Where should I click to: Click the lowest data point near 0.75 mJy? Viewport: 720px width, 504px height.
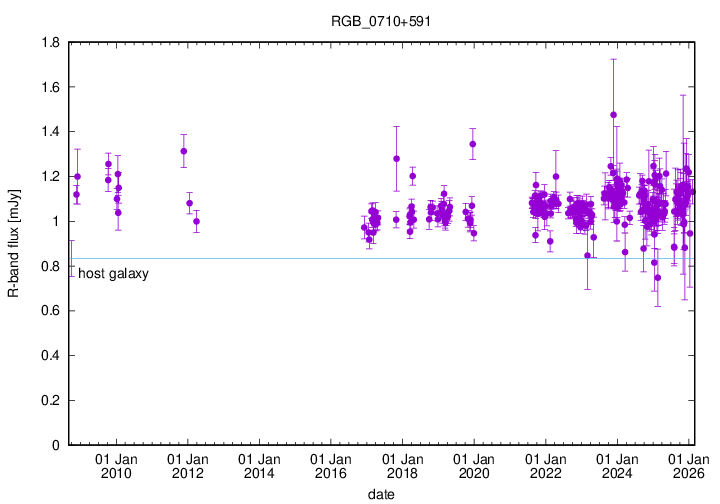tap(657, 278)
